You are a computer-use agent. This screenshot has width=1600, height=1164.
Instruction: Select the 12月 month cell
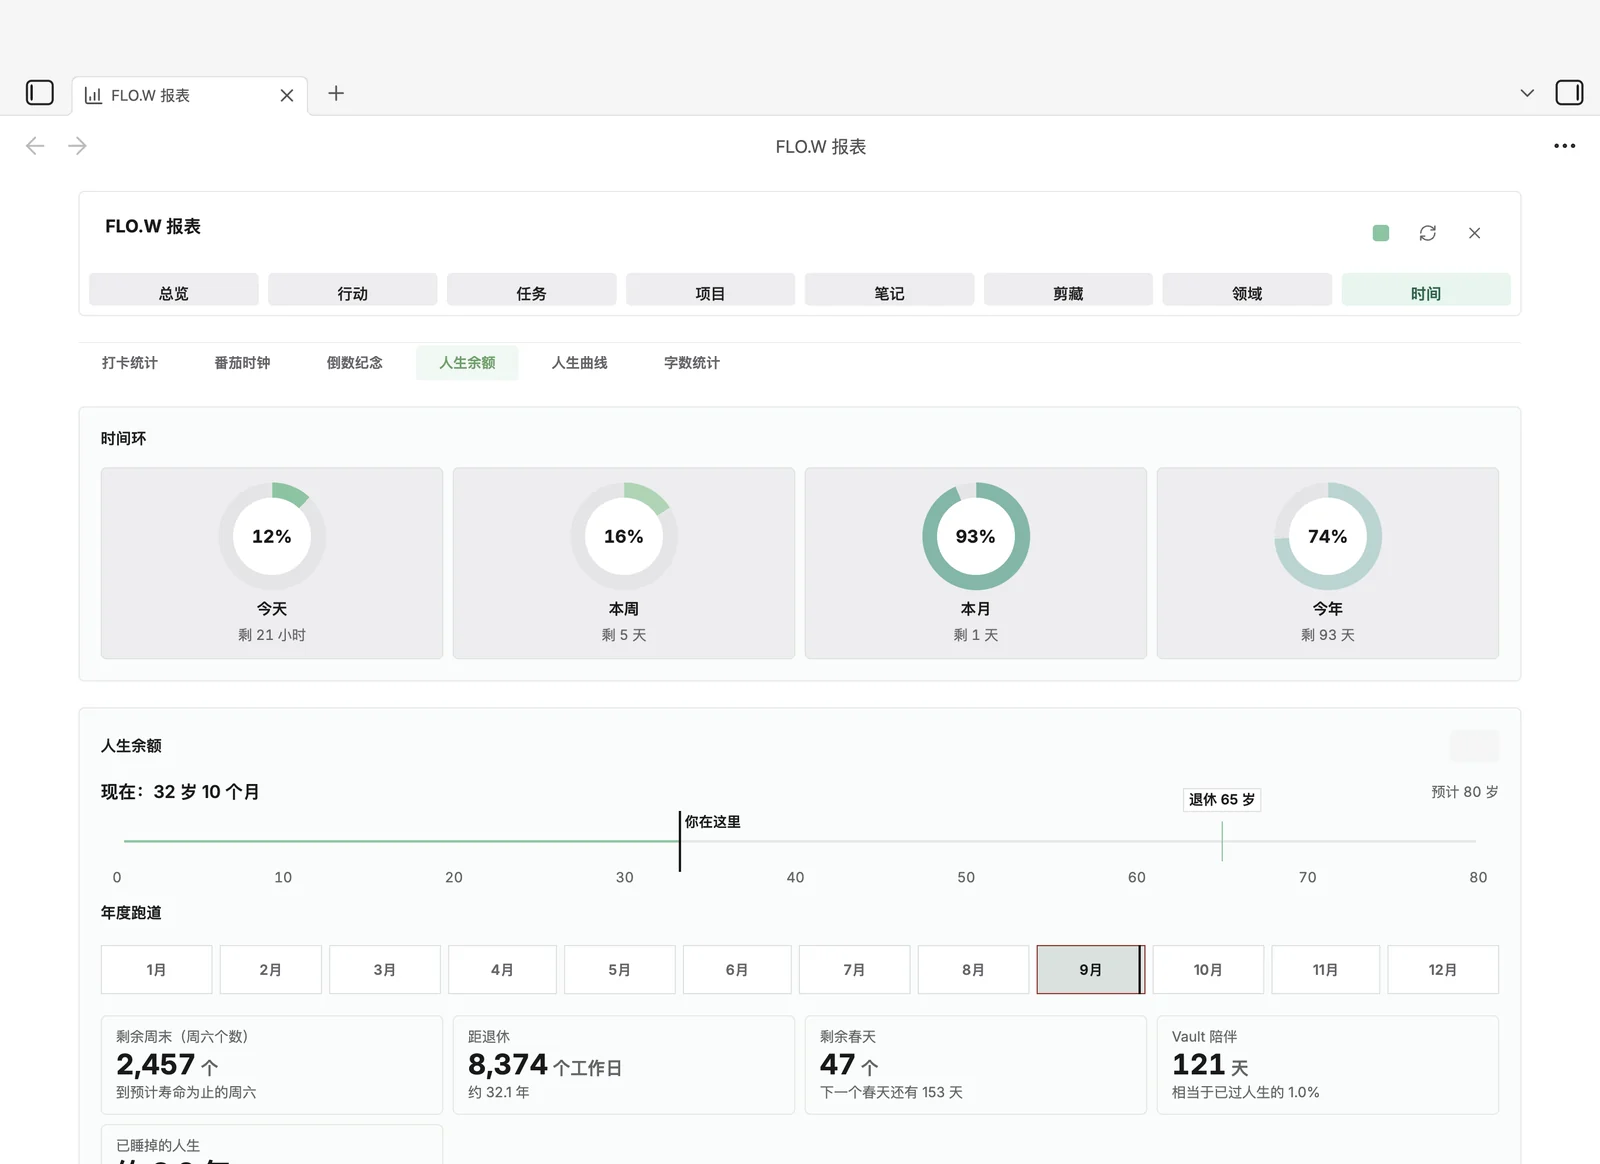[x=1443, y=970]
